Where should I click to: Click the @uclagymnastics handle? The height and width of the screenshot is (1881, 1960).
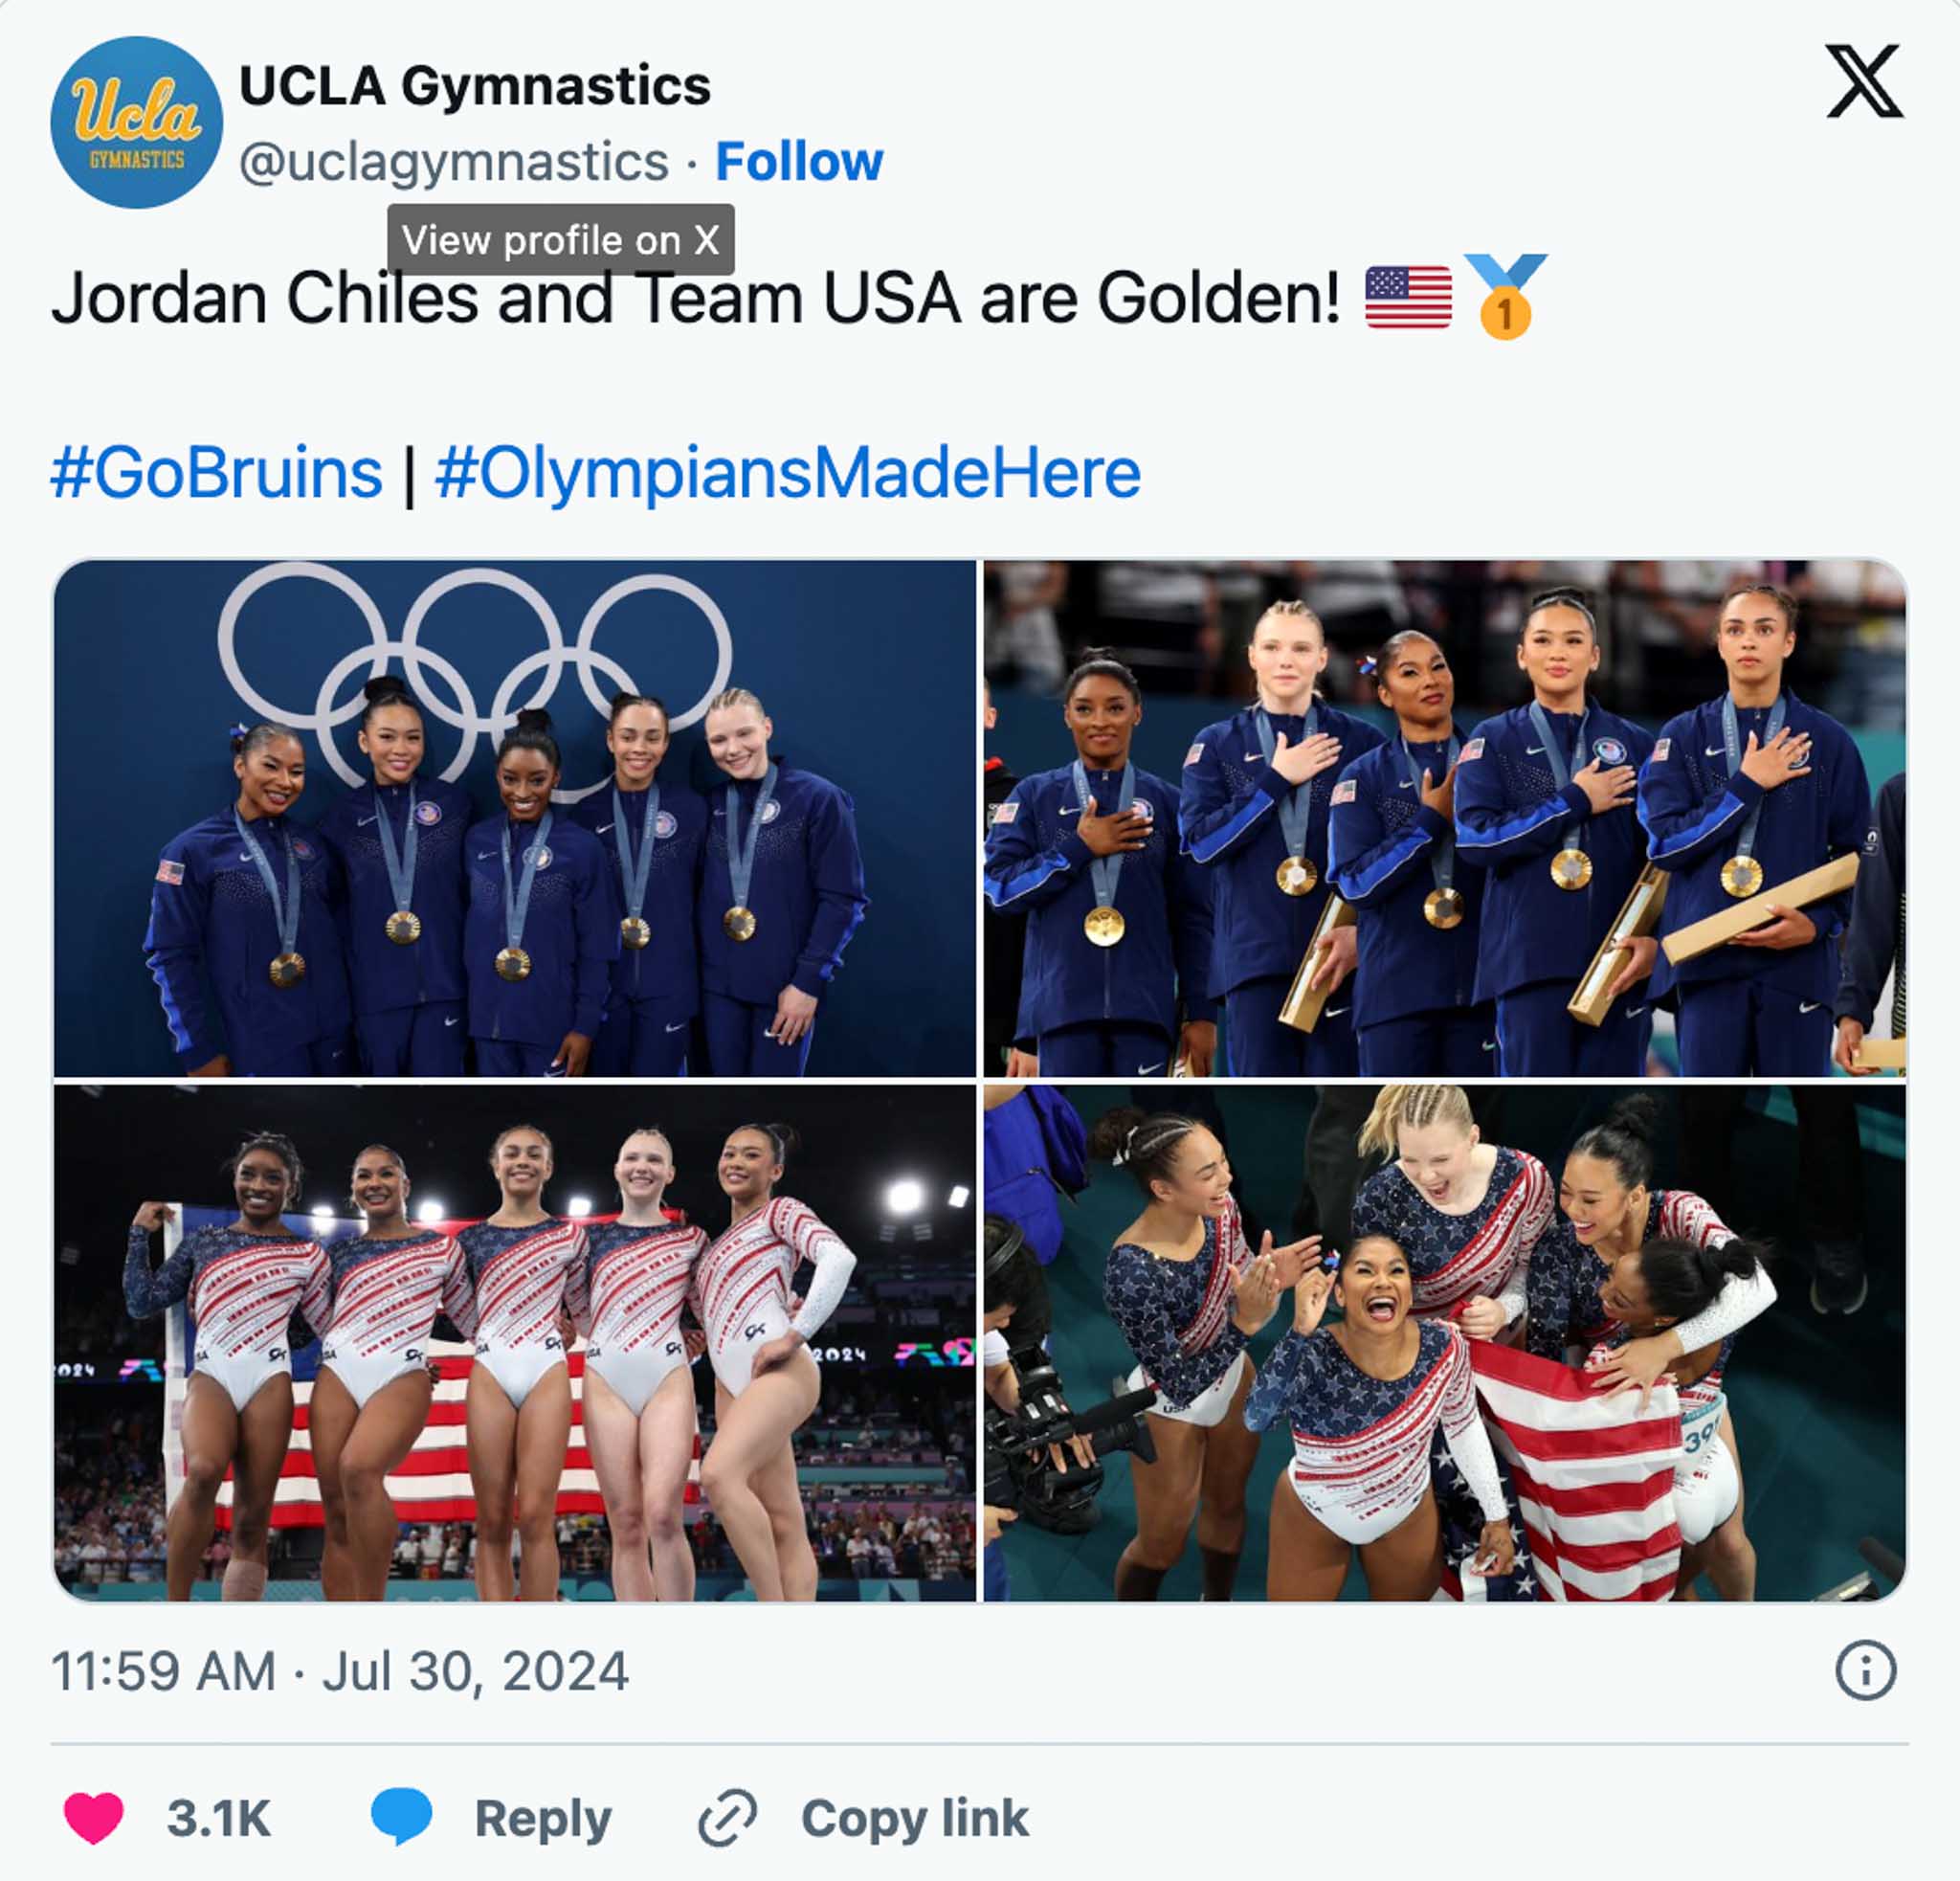[x=454, y=162]
